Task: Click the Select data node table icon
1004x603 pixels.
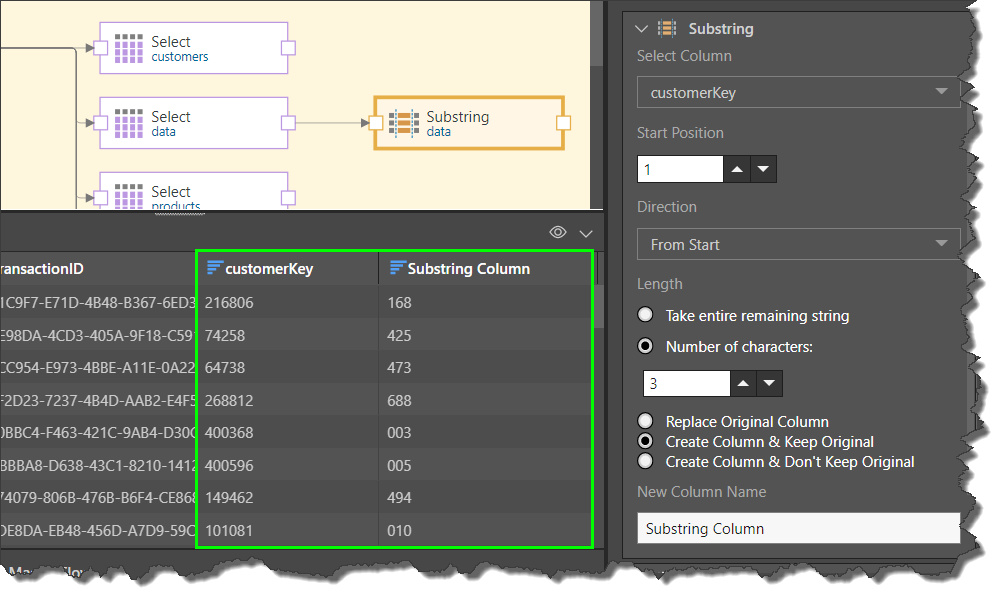Action: [x=129, y=124]
